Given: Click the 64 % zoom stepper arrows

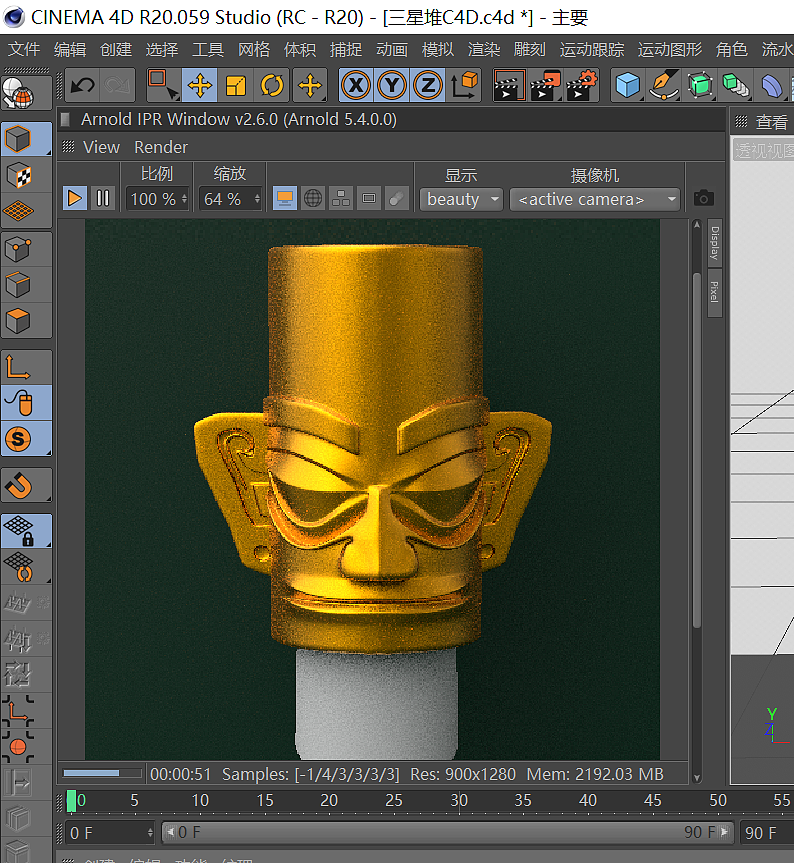Looking at the screenshot, I should [257, 199].
